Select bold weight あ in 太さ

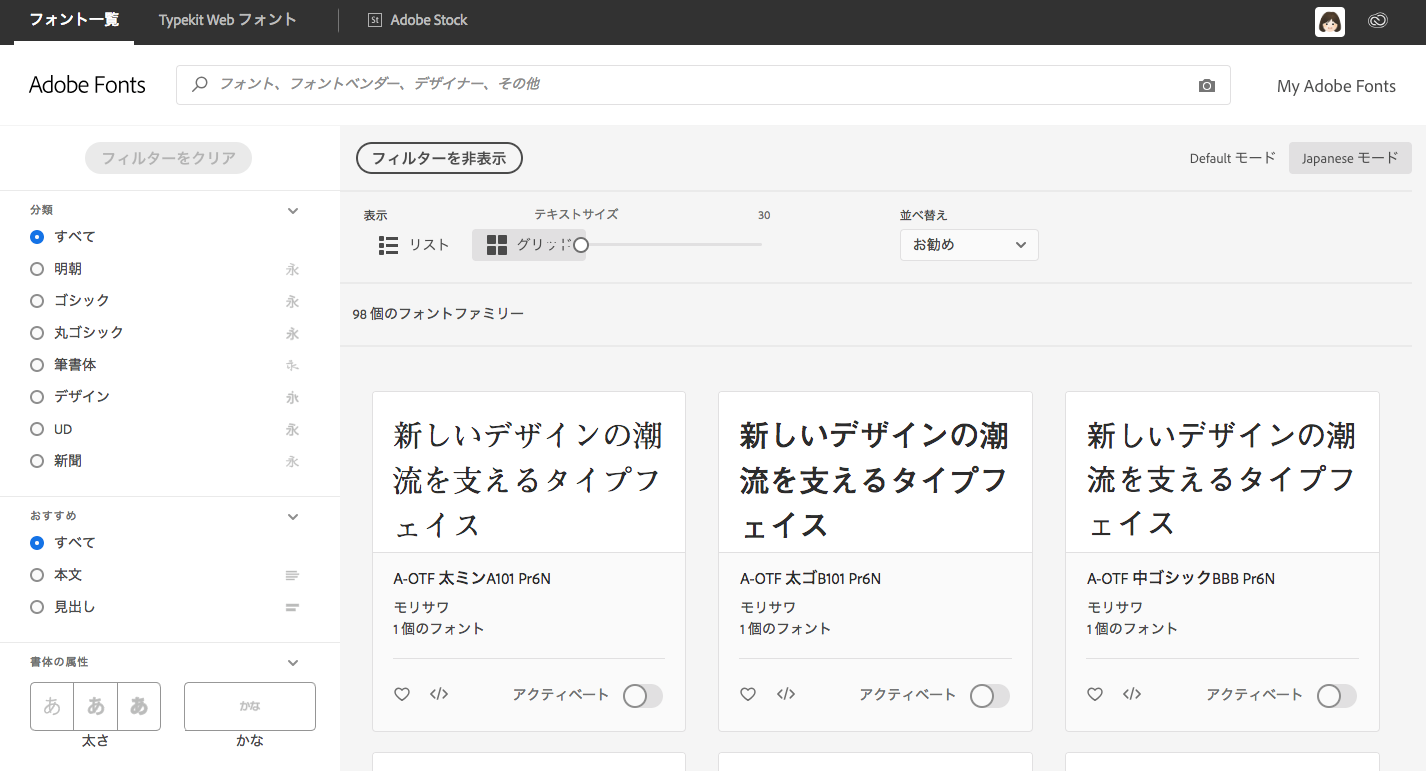tap(139, 706)
